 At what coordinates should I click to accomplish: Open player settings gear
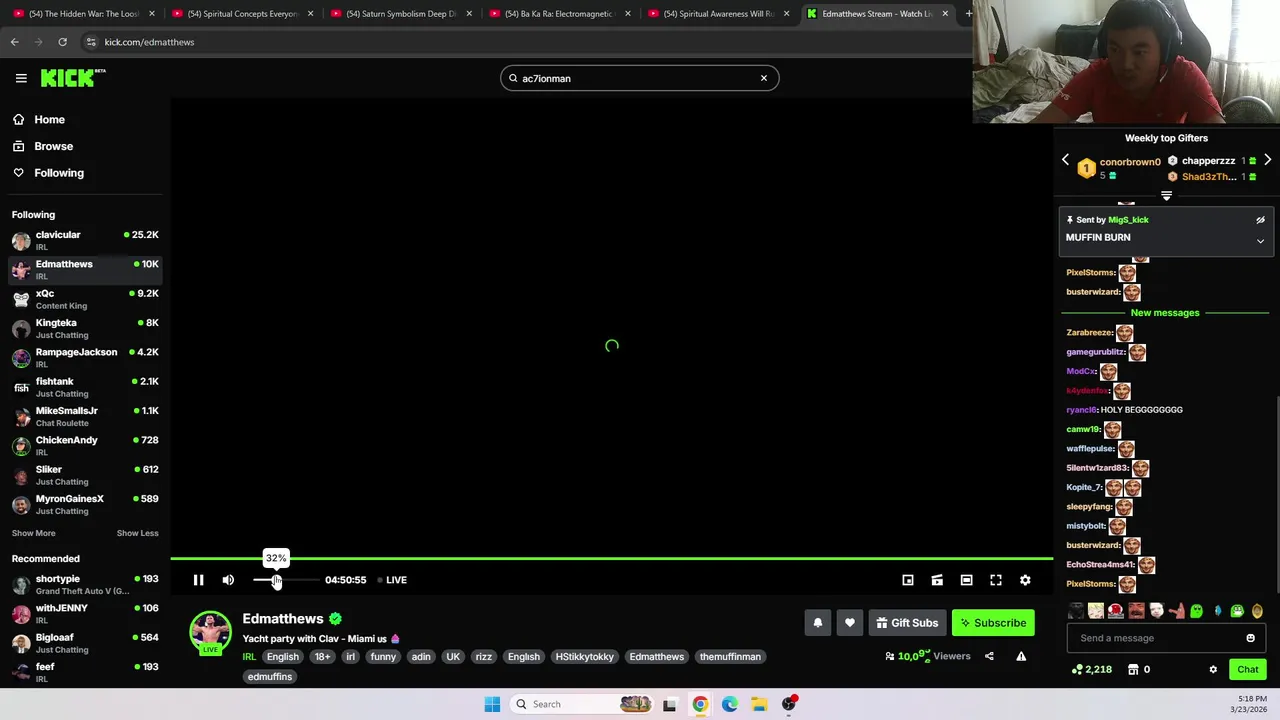[1025, 580]
